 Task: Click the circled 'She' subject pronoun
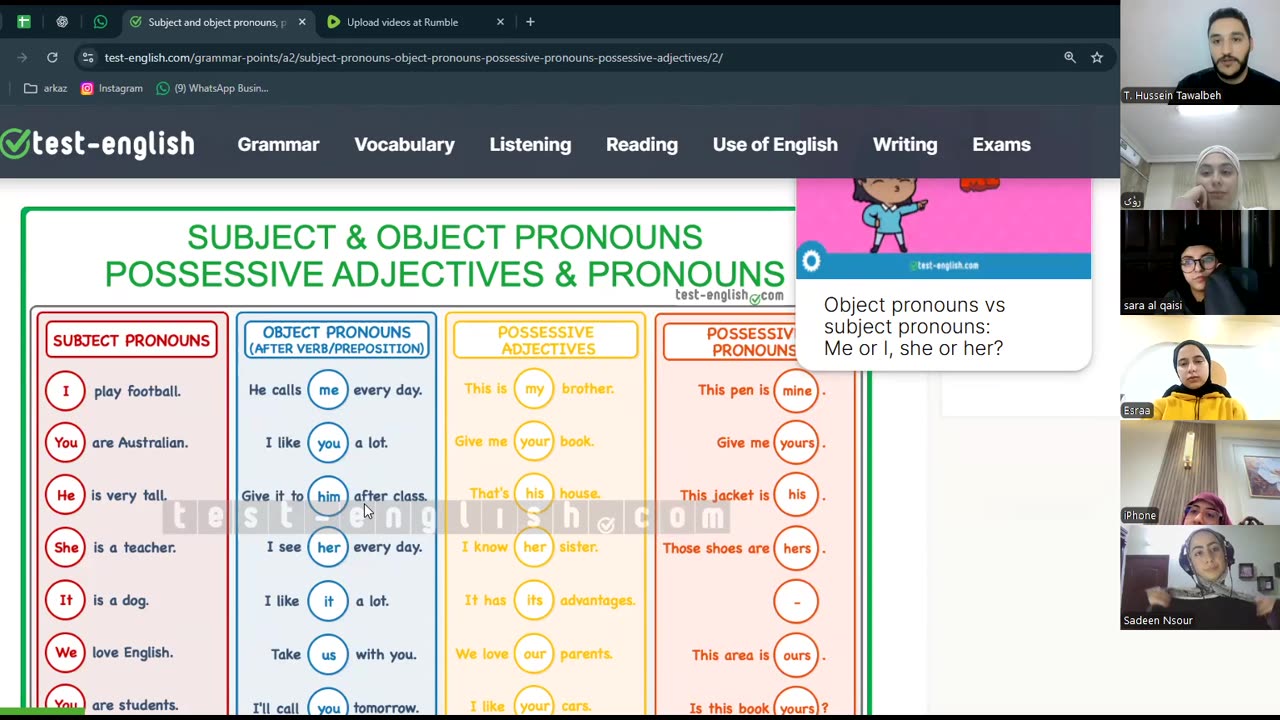(65, 547)
